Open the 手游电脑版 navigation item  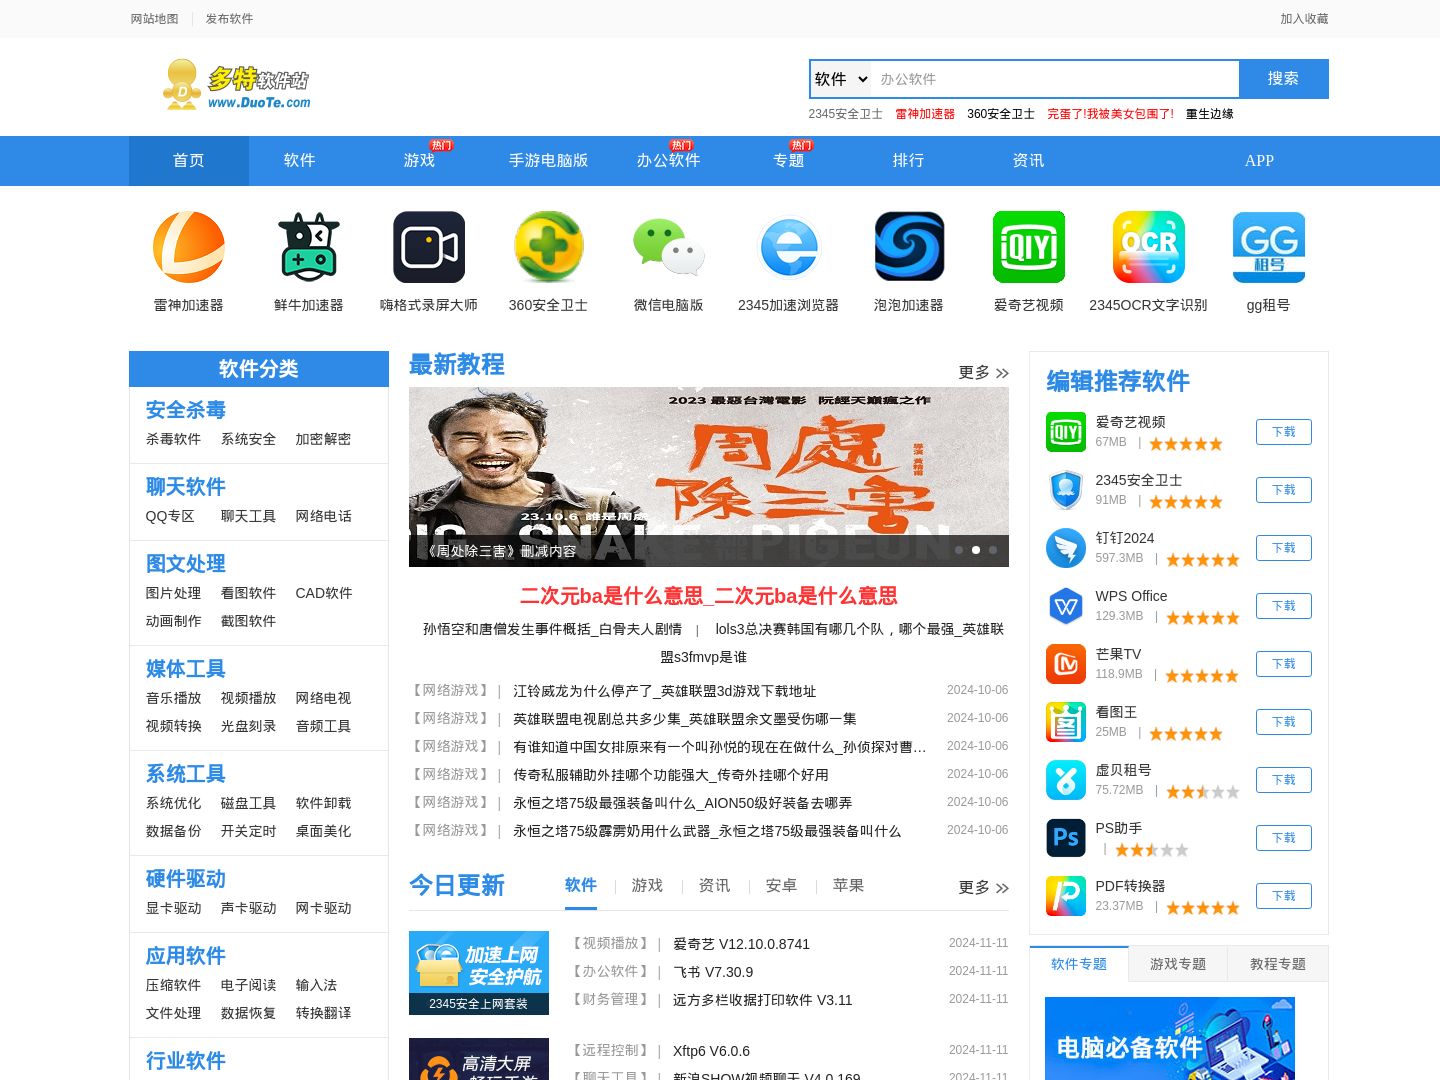pos(549,160)
